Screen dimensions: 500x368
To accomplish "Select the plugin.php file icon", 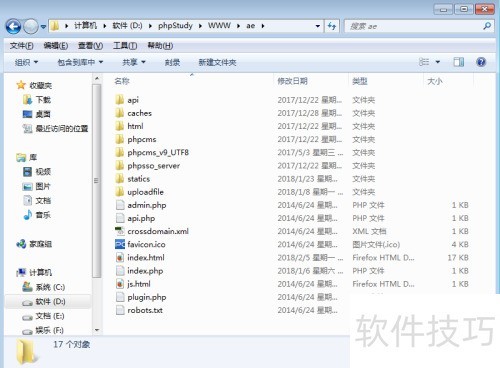I will point(120,297).
